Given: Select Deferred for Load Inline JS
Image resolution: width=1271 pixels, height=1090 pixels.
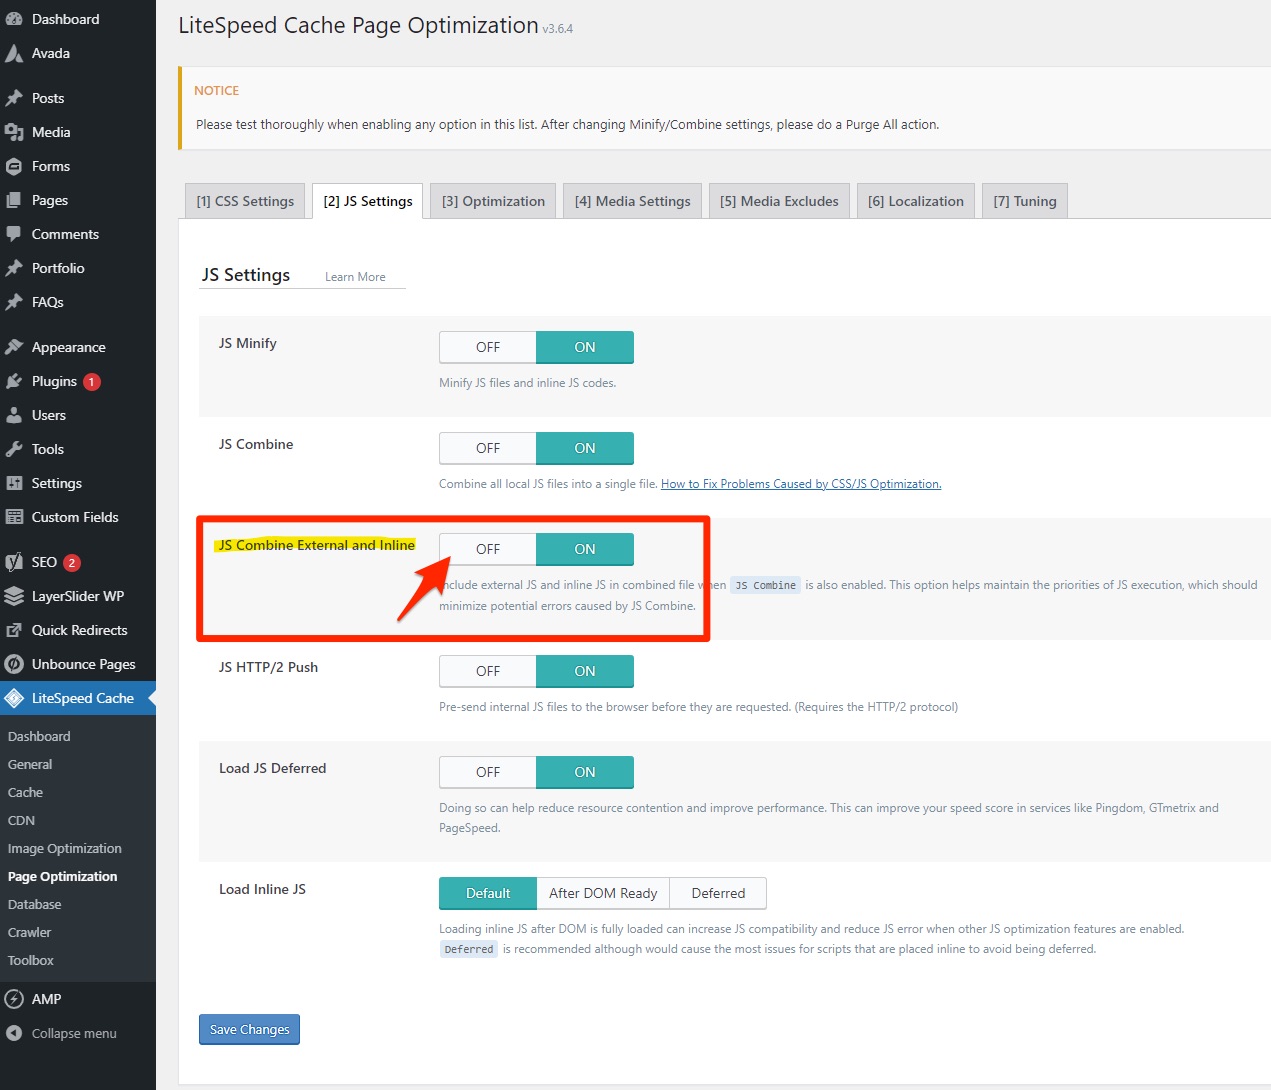Looking at the screenshot, I should tap(718, 893).
